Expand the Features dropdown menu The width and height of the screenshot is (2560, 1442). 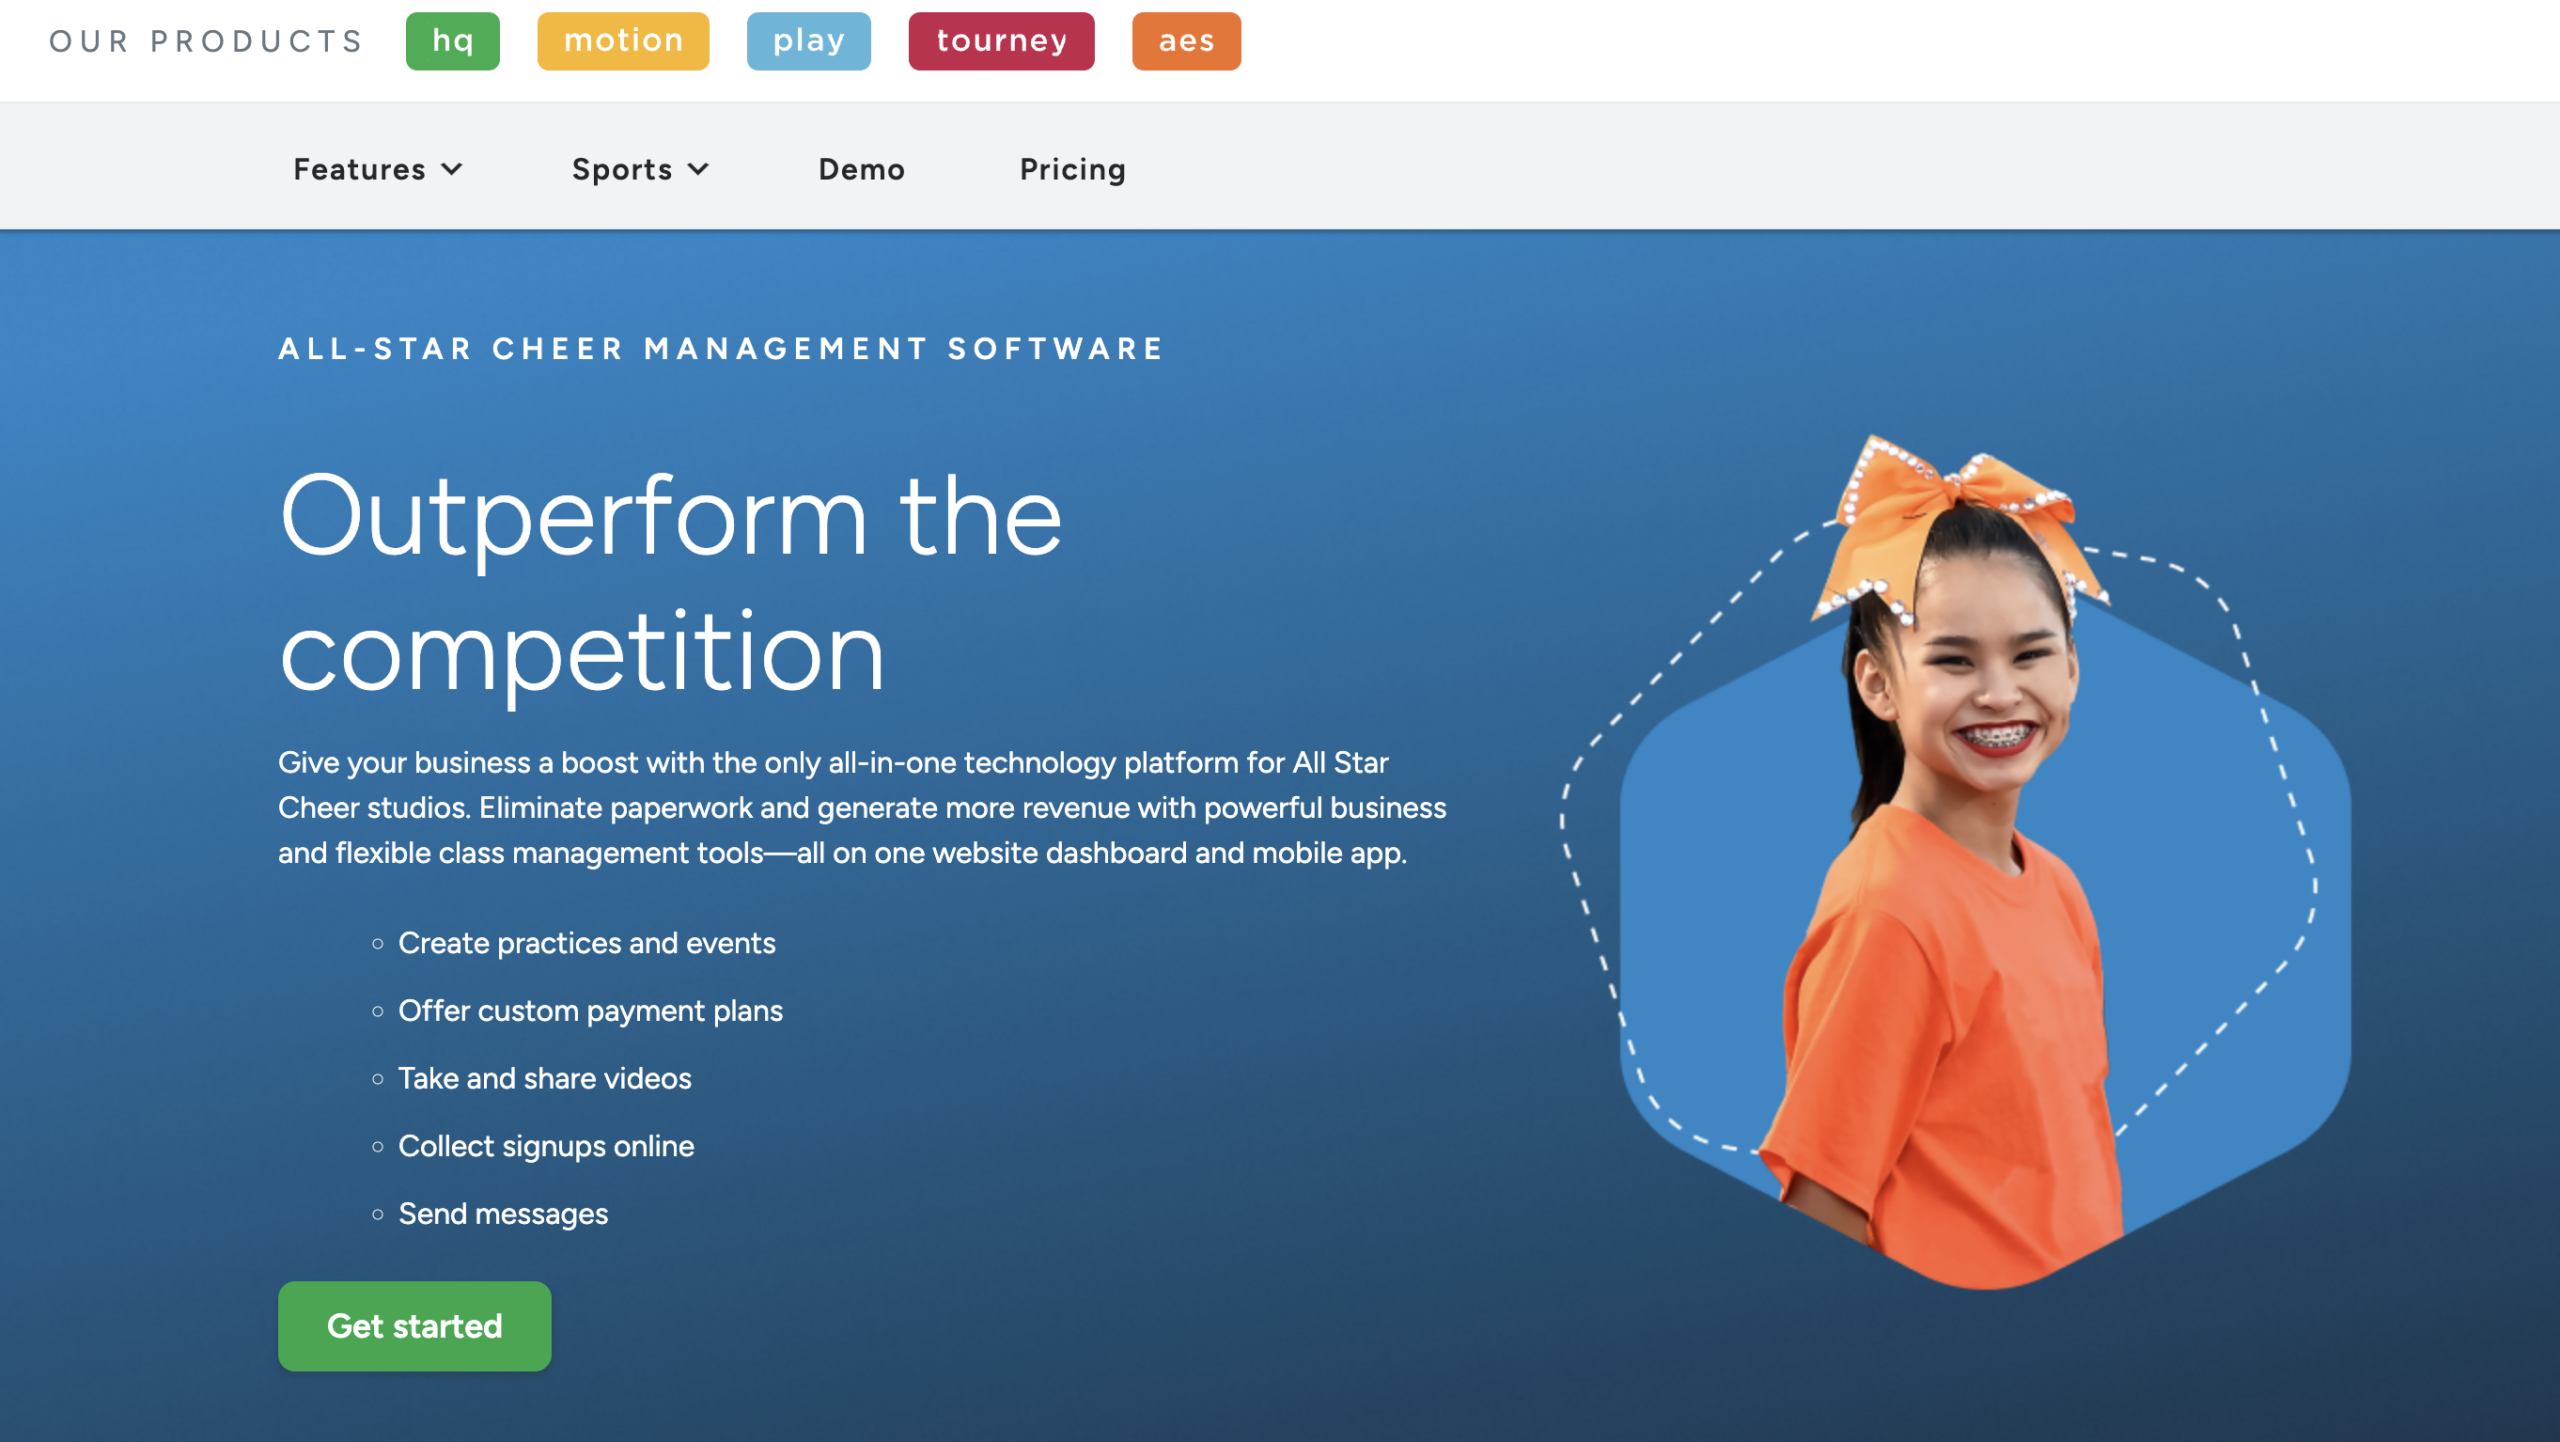point(361,169)
